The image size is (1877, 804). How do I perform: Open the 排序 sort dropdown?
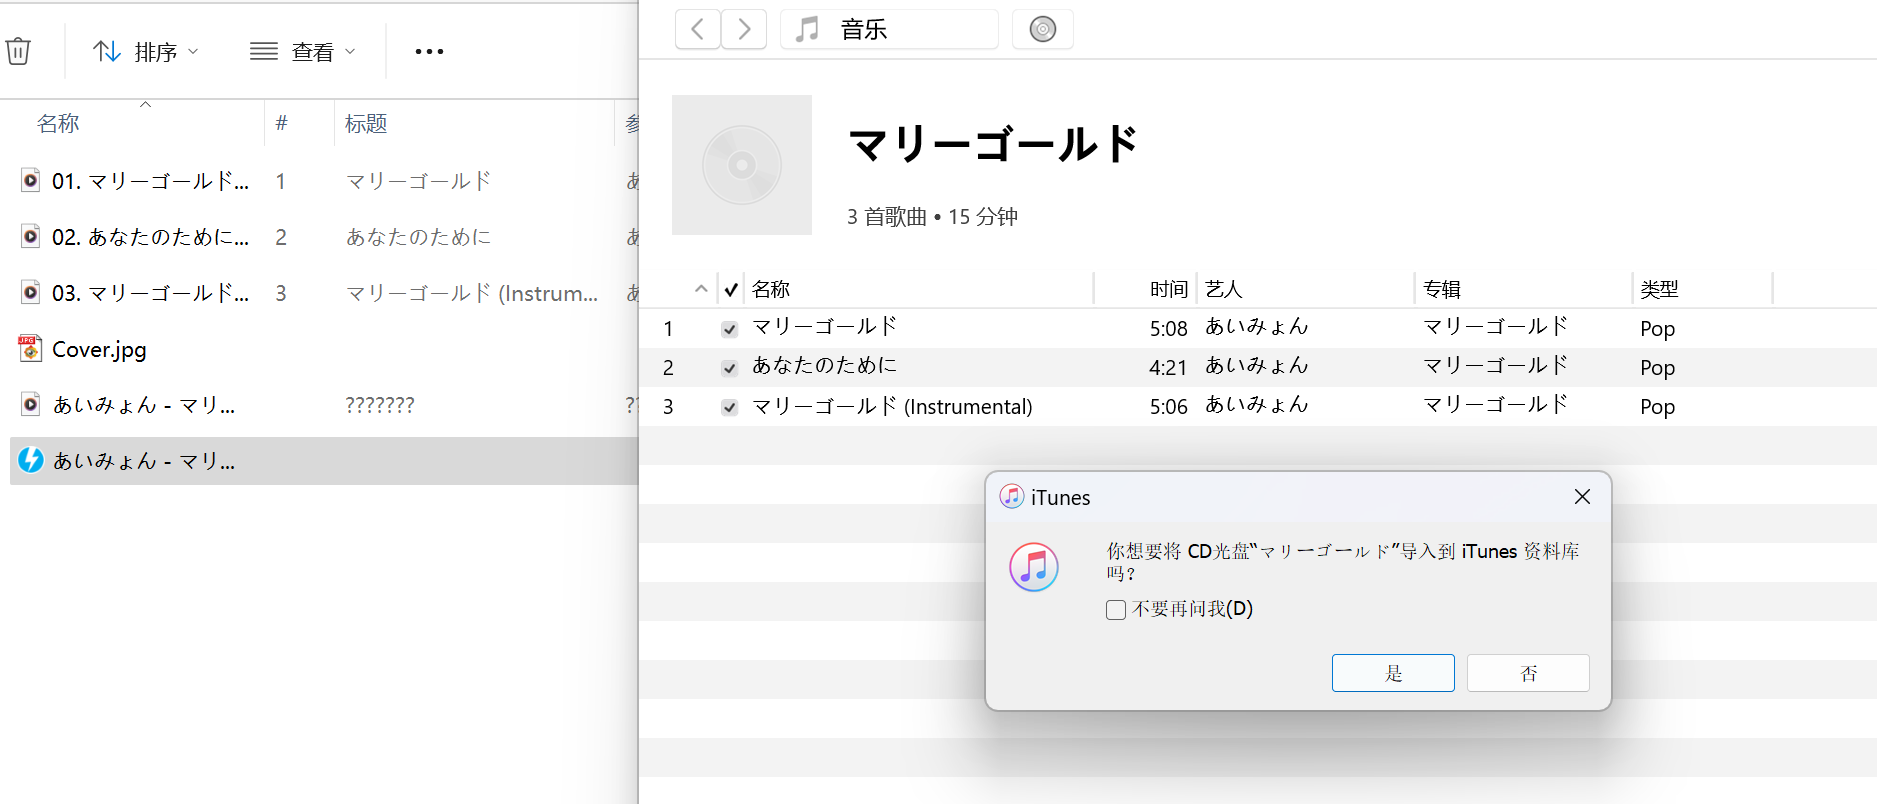pos(146,52)
